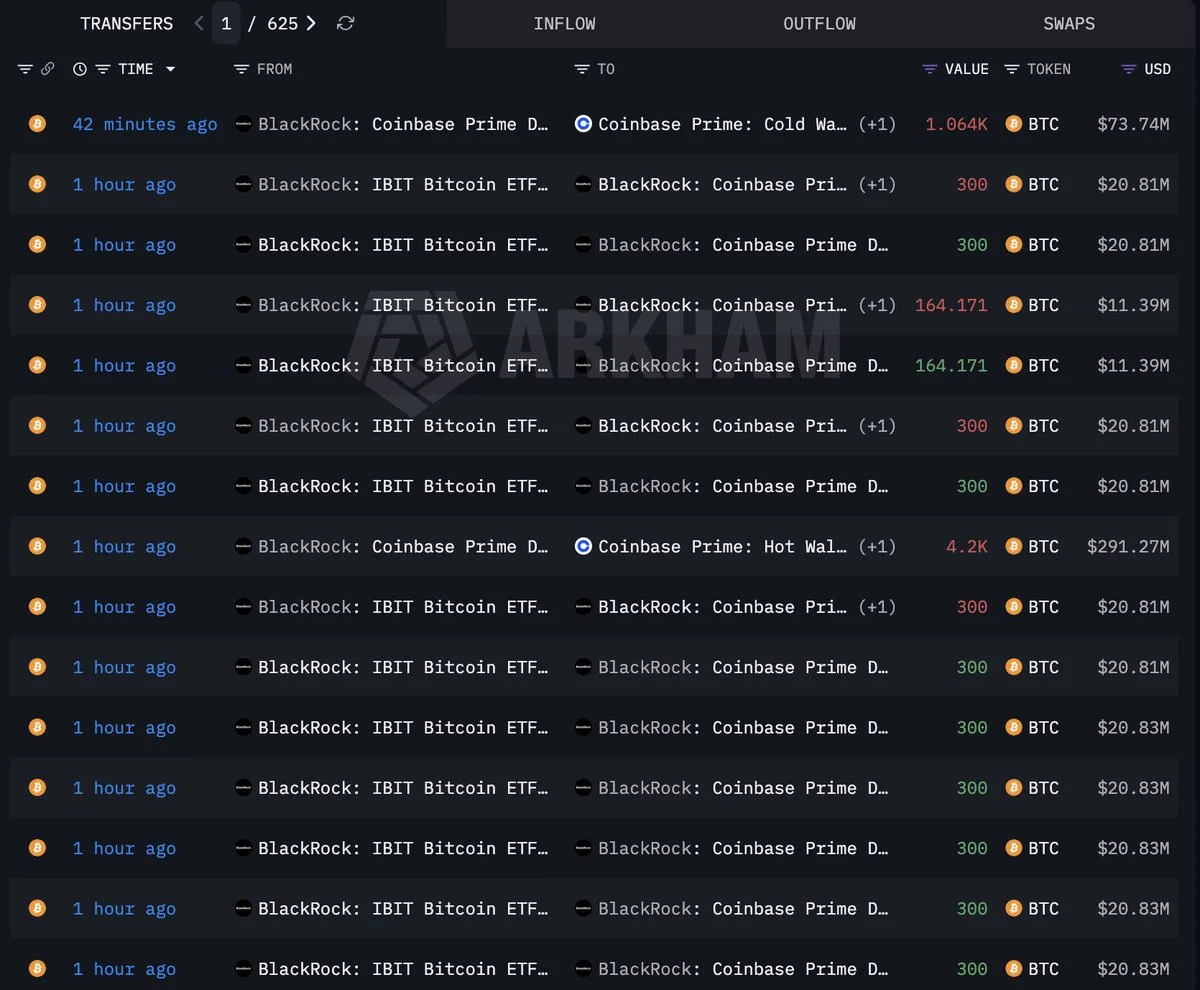Screen dimensions: 1200x990
Task: Switch to the SWAPS tab
Action: click(x=1069, y=23)
